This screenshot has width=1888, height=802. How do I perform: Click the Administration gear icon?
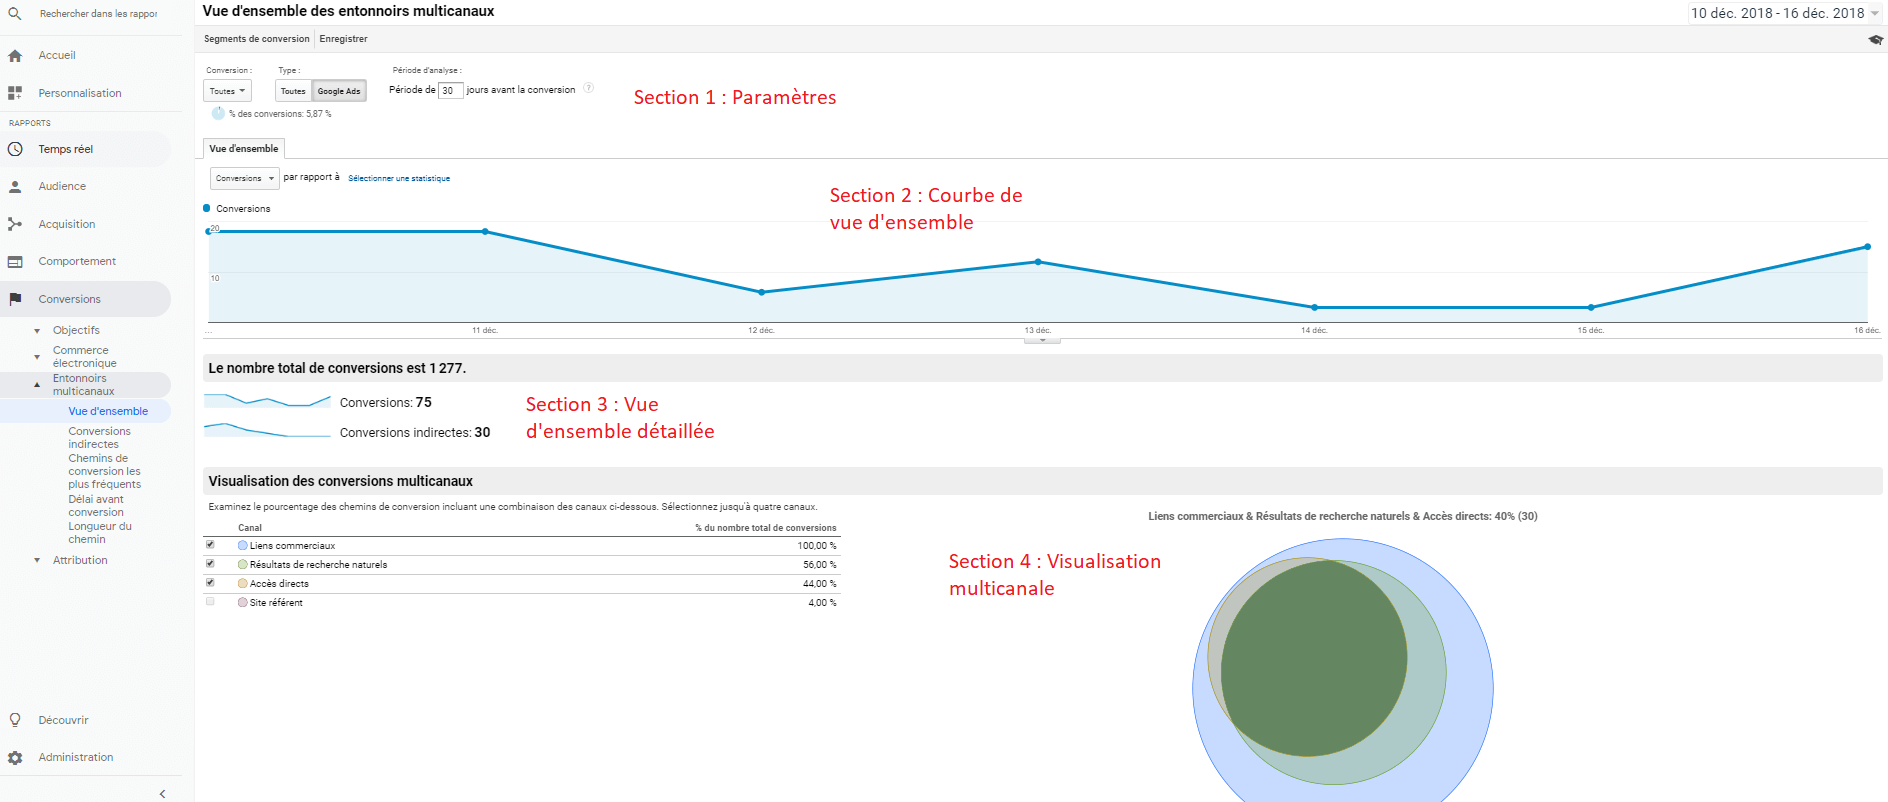(15, 758)
